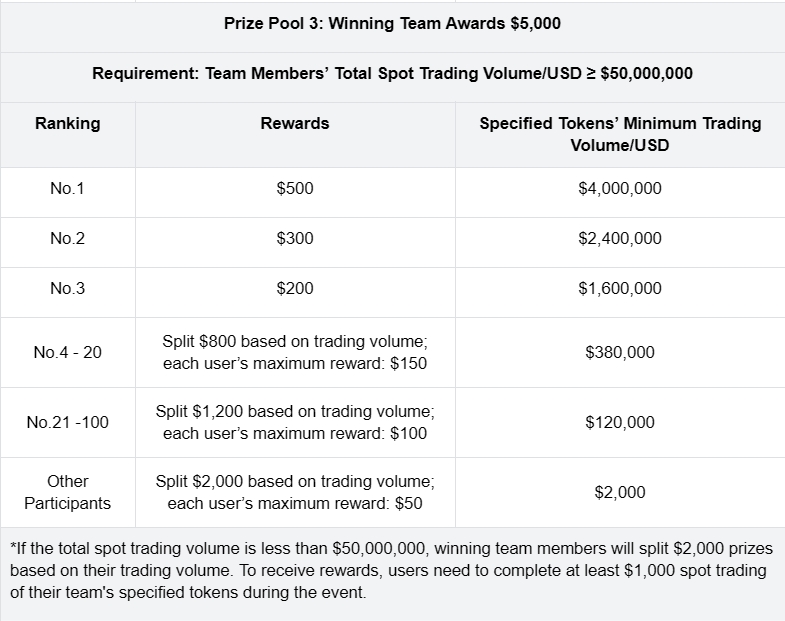Click the $300 reward cell
Screen dimensions: 785x621
295,239
